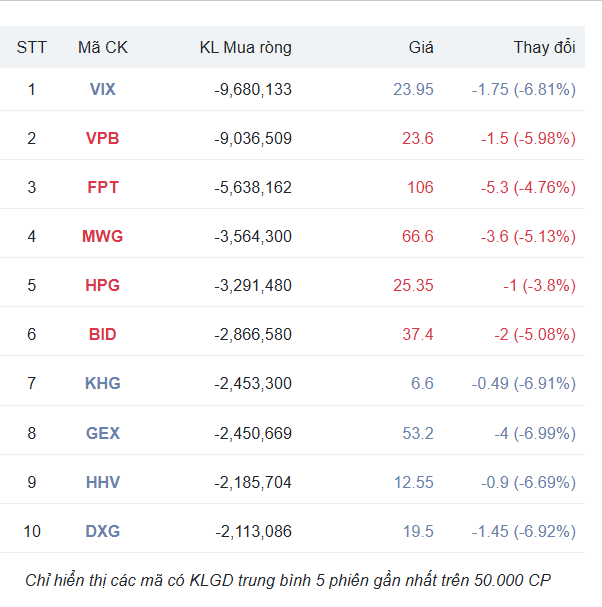Select net volume -9,680,133 for VIX
The image size is (602, 607).
pos(253,90)
